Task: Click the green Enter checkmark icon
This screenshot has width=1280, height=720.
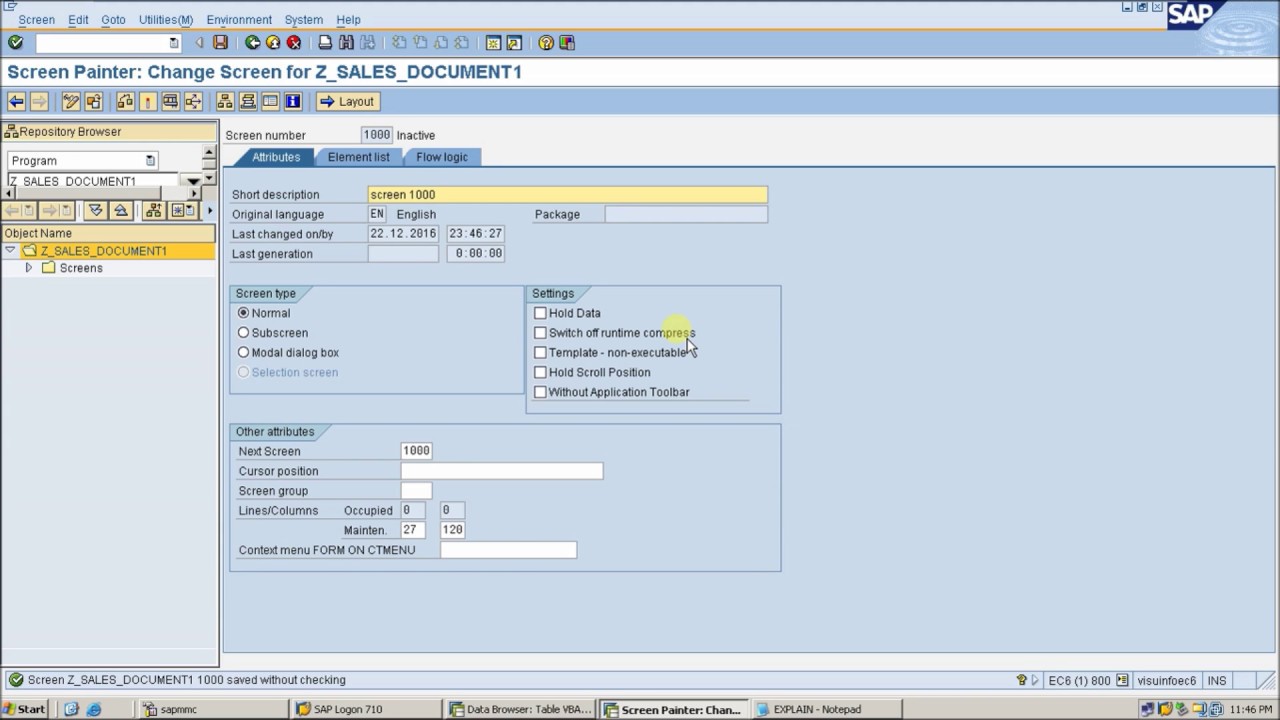Action: coord(15,43)
